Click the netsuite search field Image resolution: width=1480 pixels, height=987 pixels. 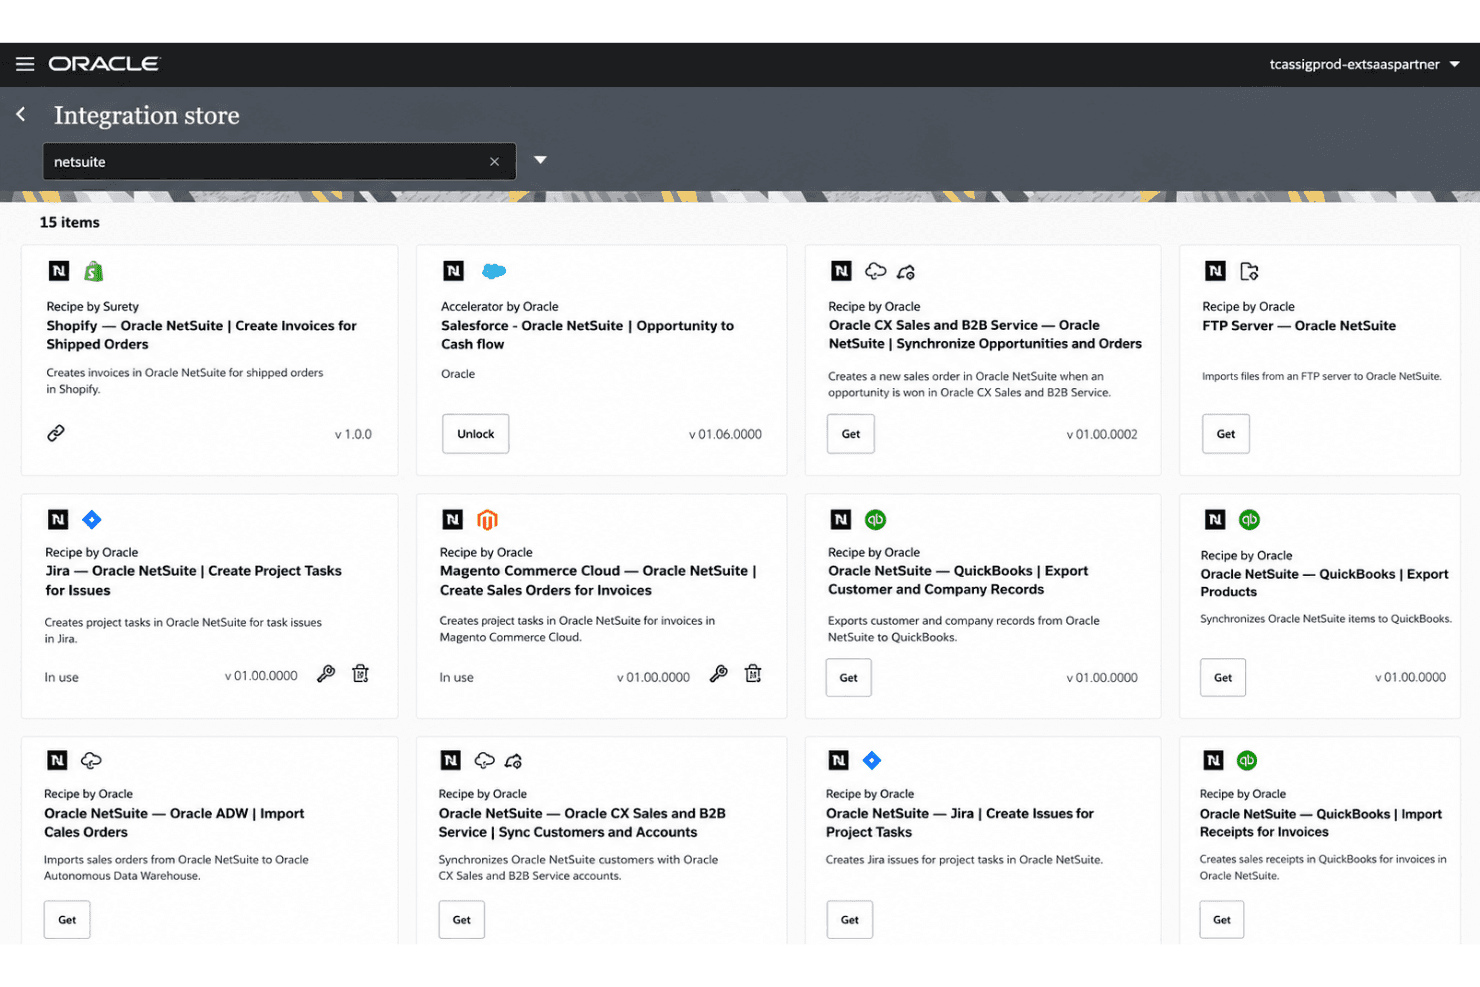point(279,162)
